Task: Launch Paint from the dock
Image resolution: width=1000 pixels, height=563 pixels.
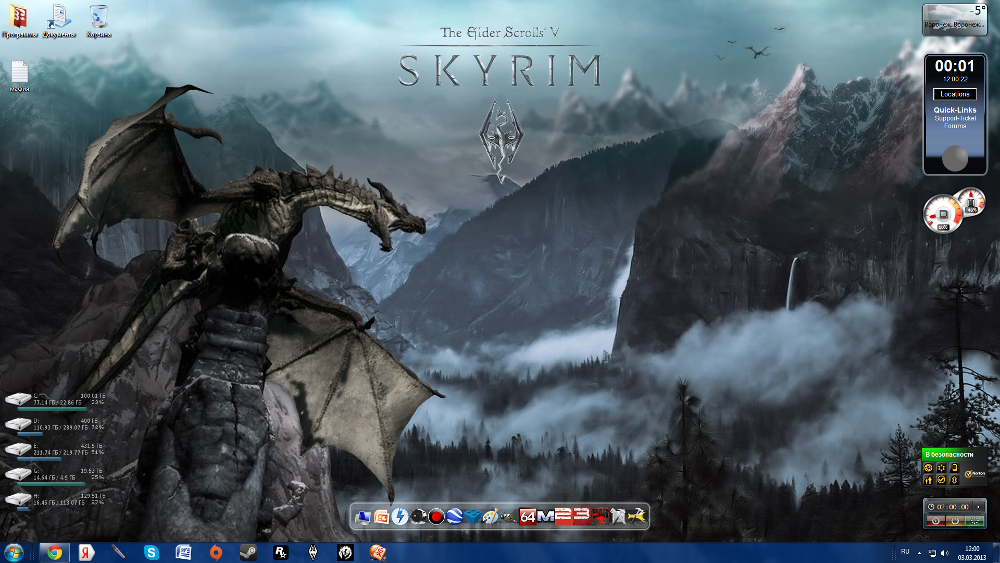Action: 490,516
